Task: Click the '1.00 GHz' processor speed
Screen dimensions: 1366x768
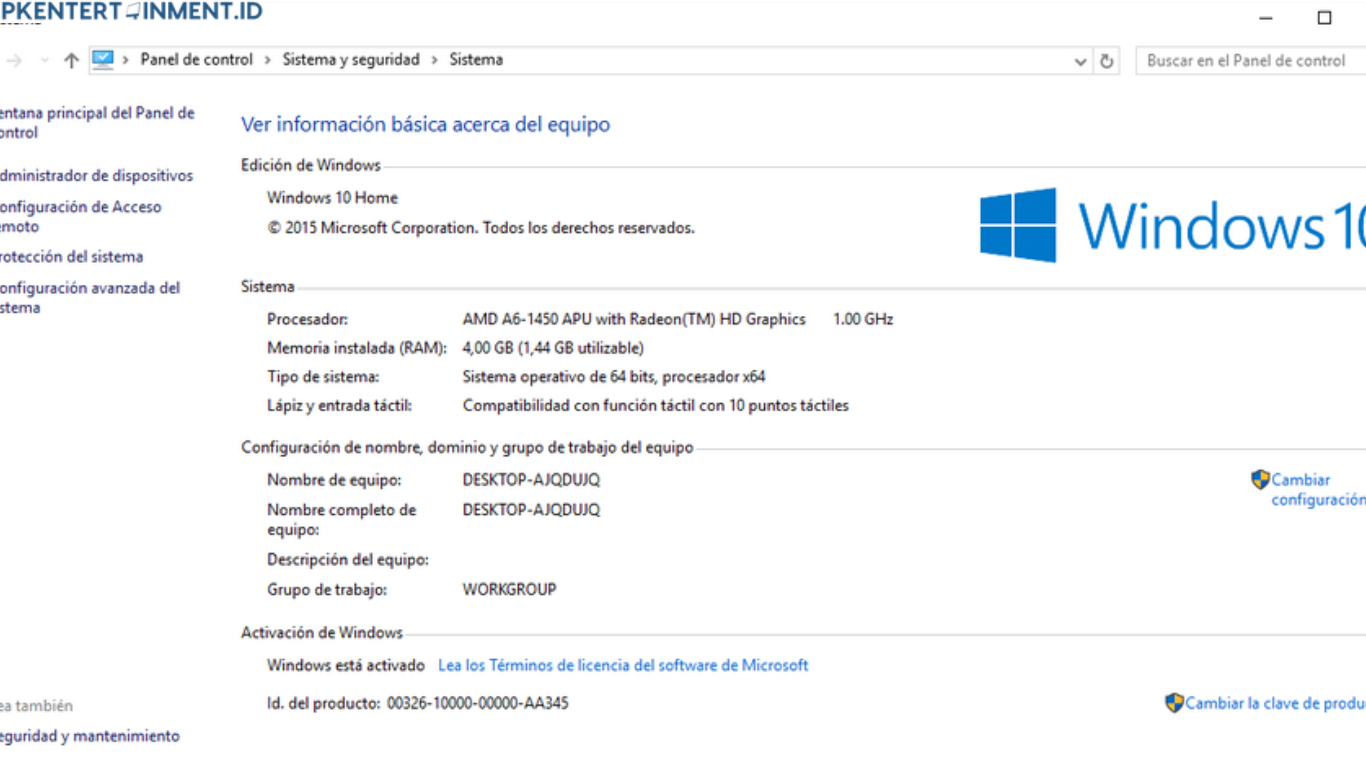Action: (x=863, y=320)
